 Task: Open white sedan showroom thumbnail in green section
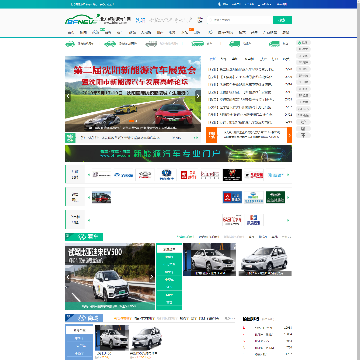tap(209, 259)
